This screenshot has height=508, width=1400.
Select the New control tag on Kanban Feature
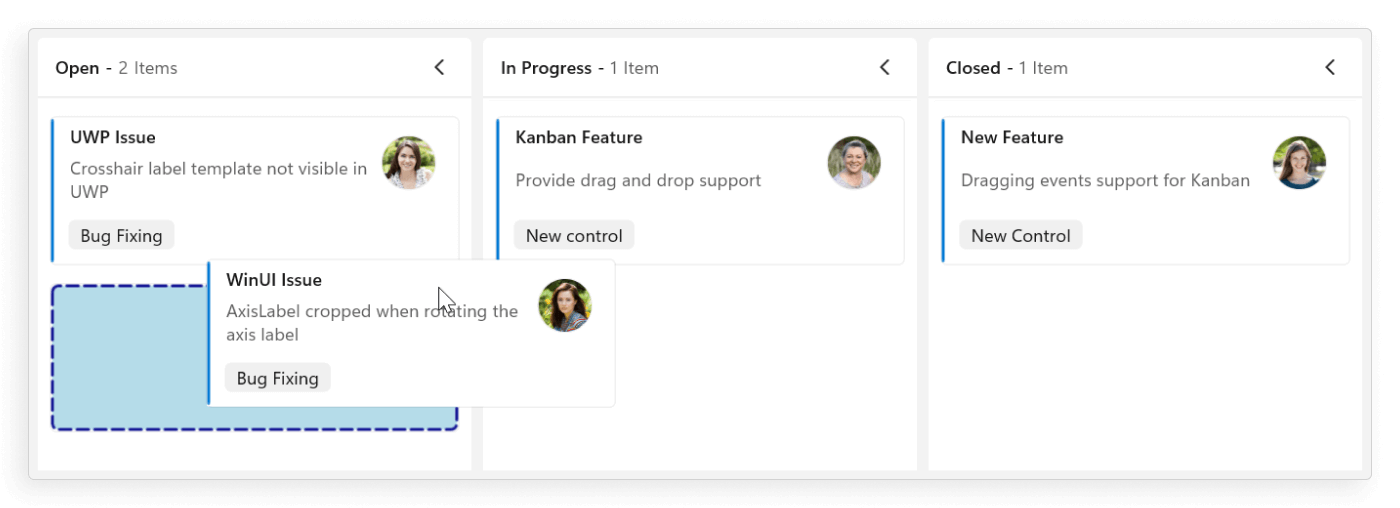pos(574,236)
